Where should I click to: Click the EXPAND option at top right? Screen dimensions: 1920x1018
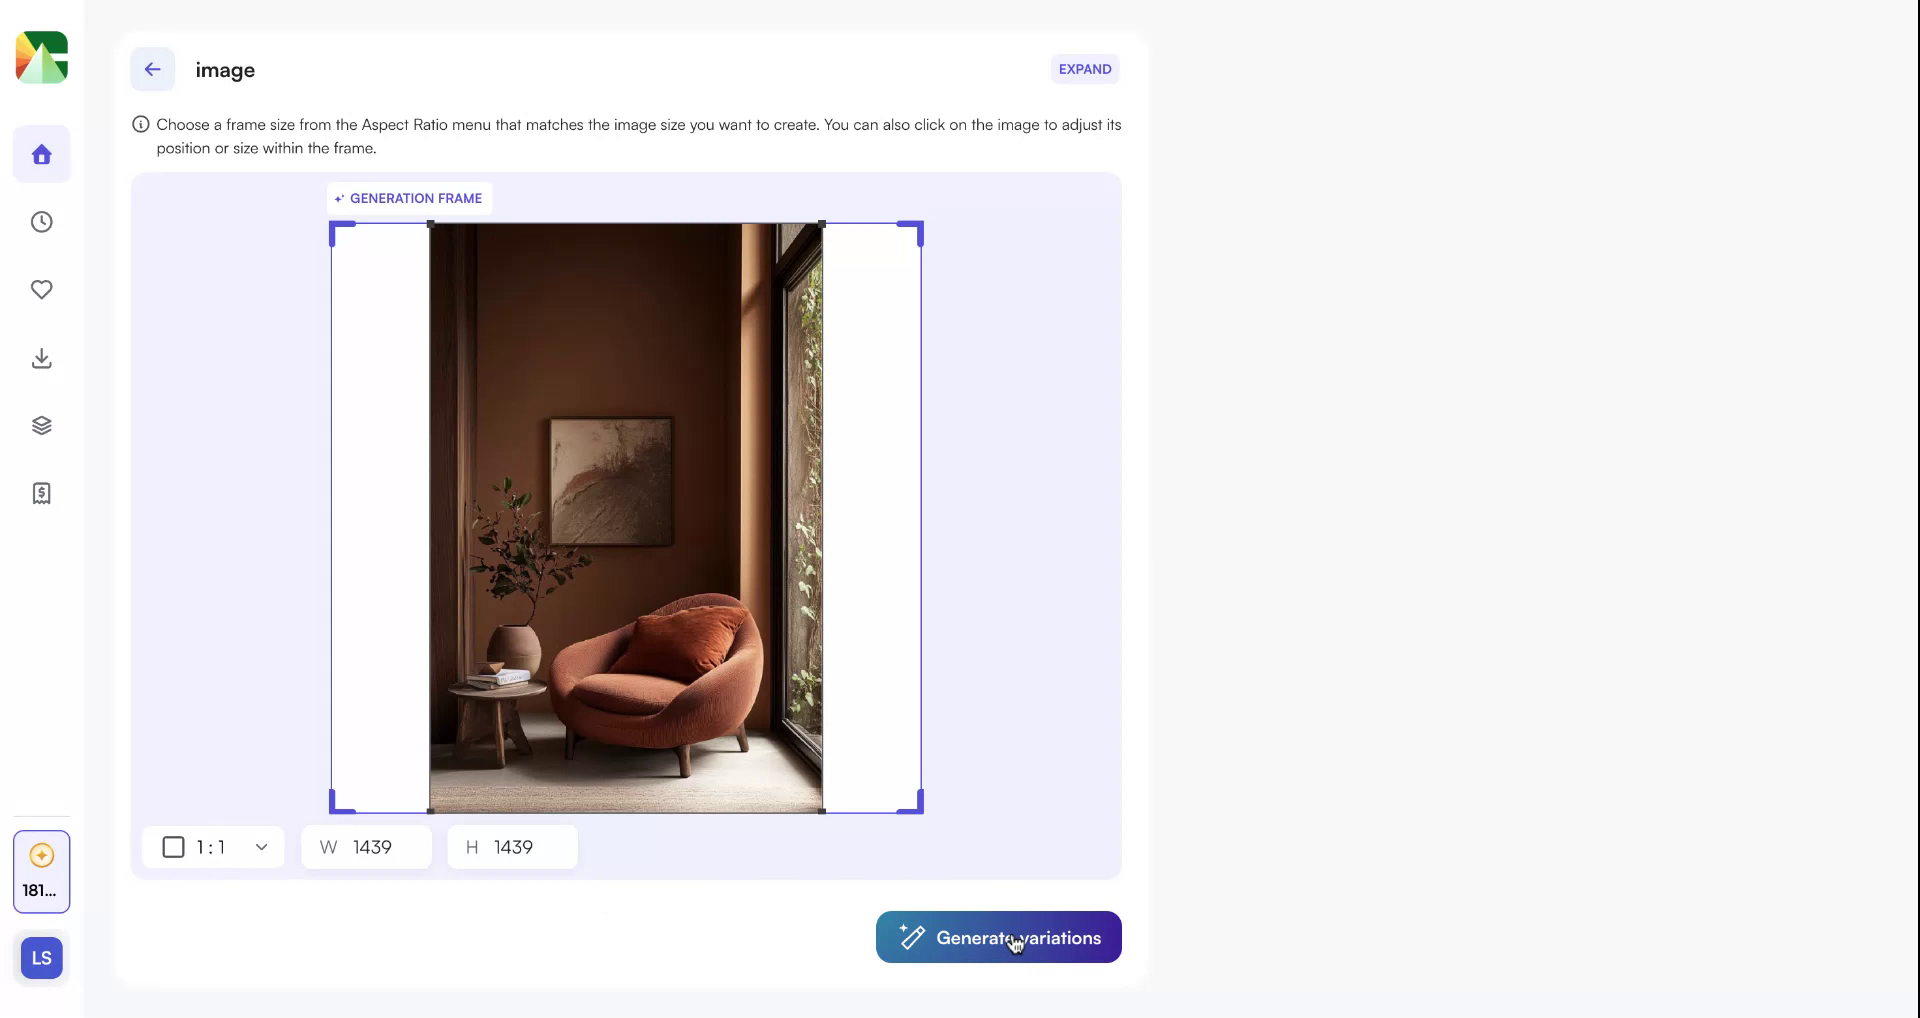pyautogui.click(x=1084, y=69)
